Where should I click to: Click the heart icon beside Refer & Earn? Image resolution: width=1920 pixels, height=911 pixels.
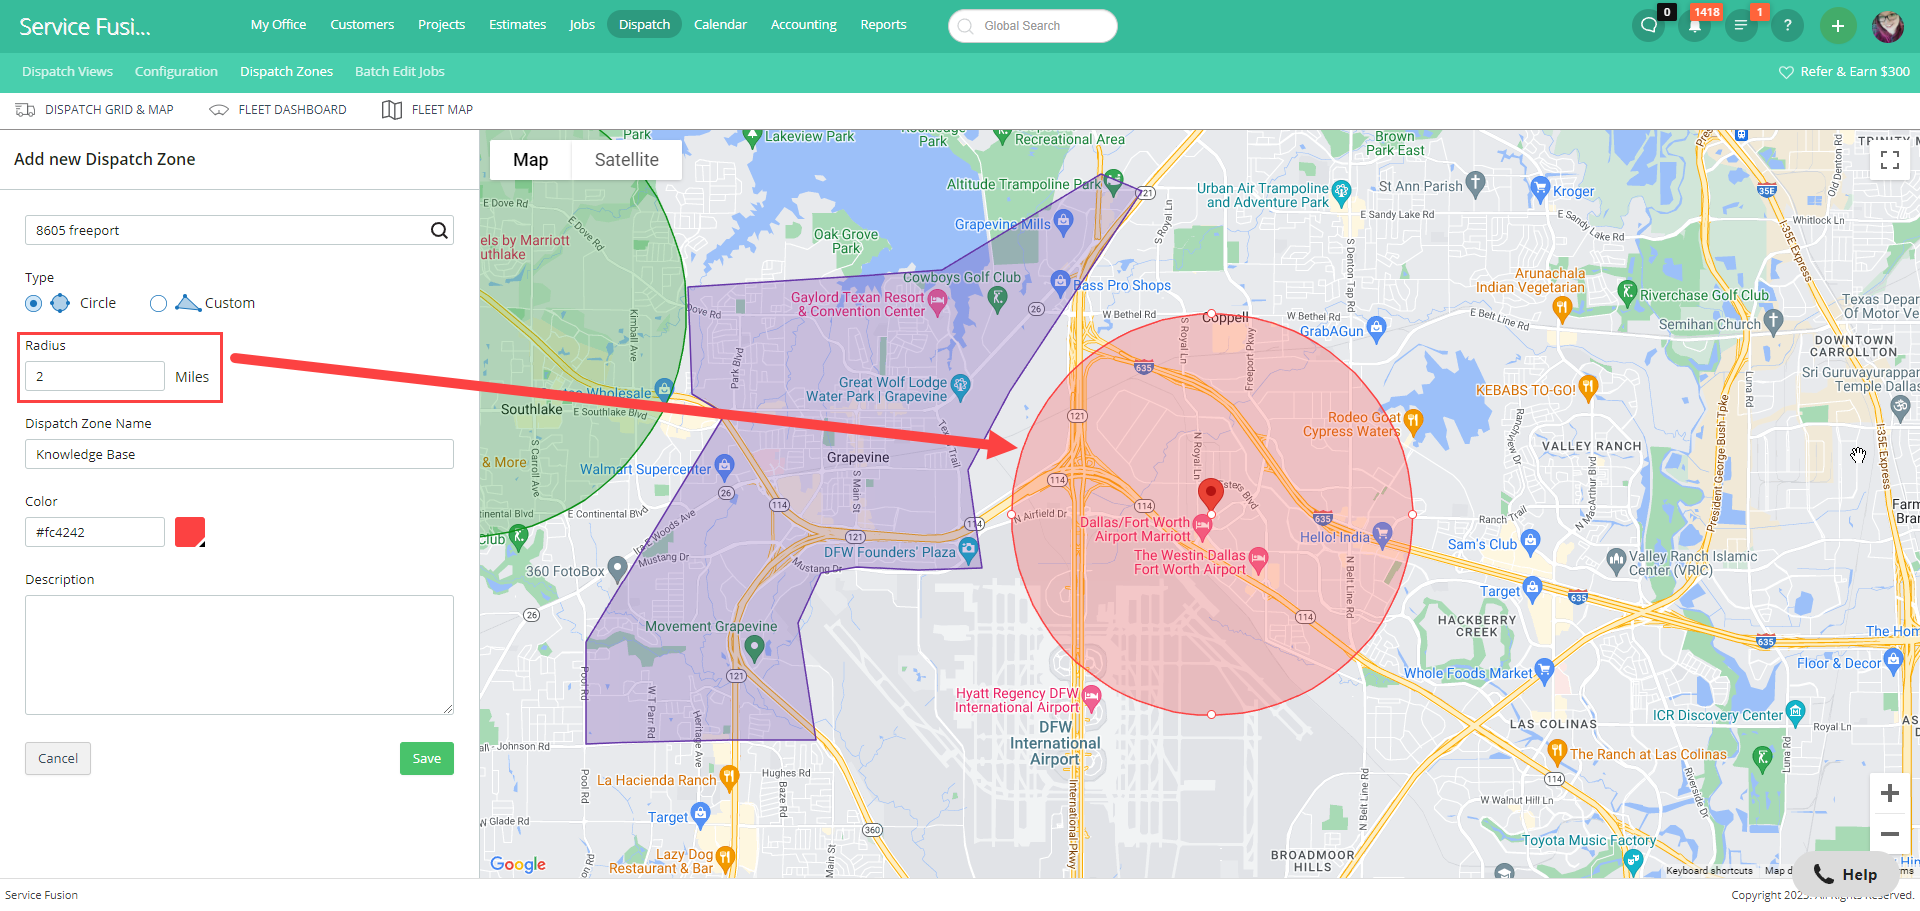click(1786, 72)
